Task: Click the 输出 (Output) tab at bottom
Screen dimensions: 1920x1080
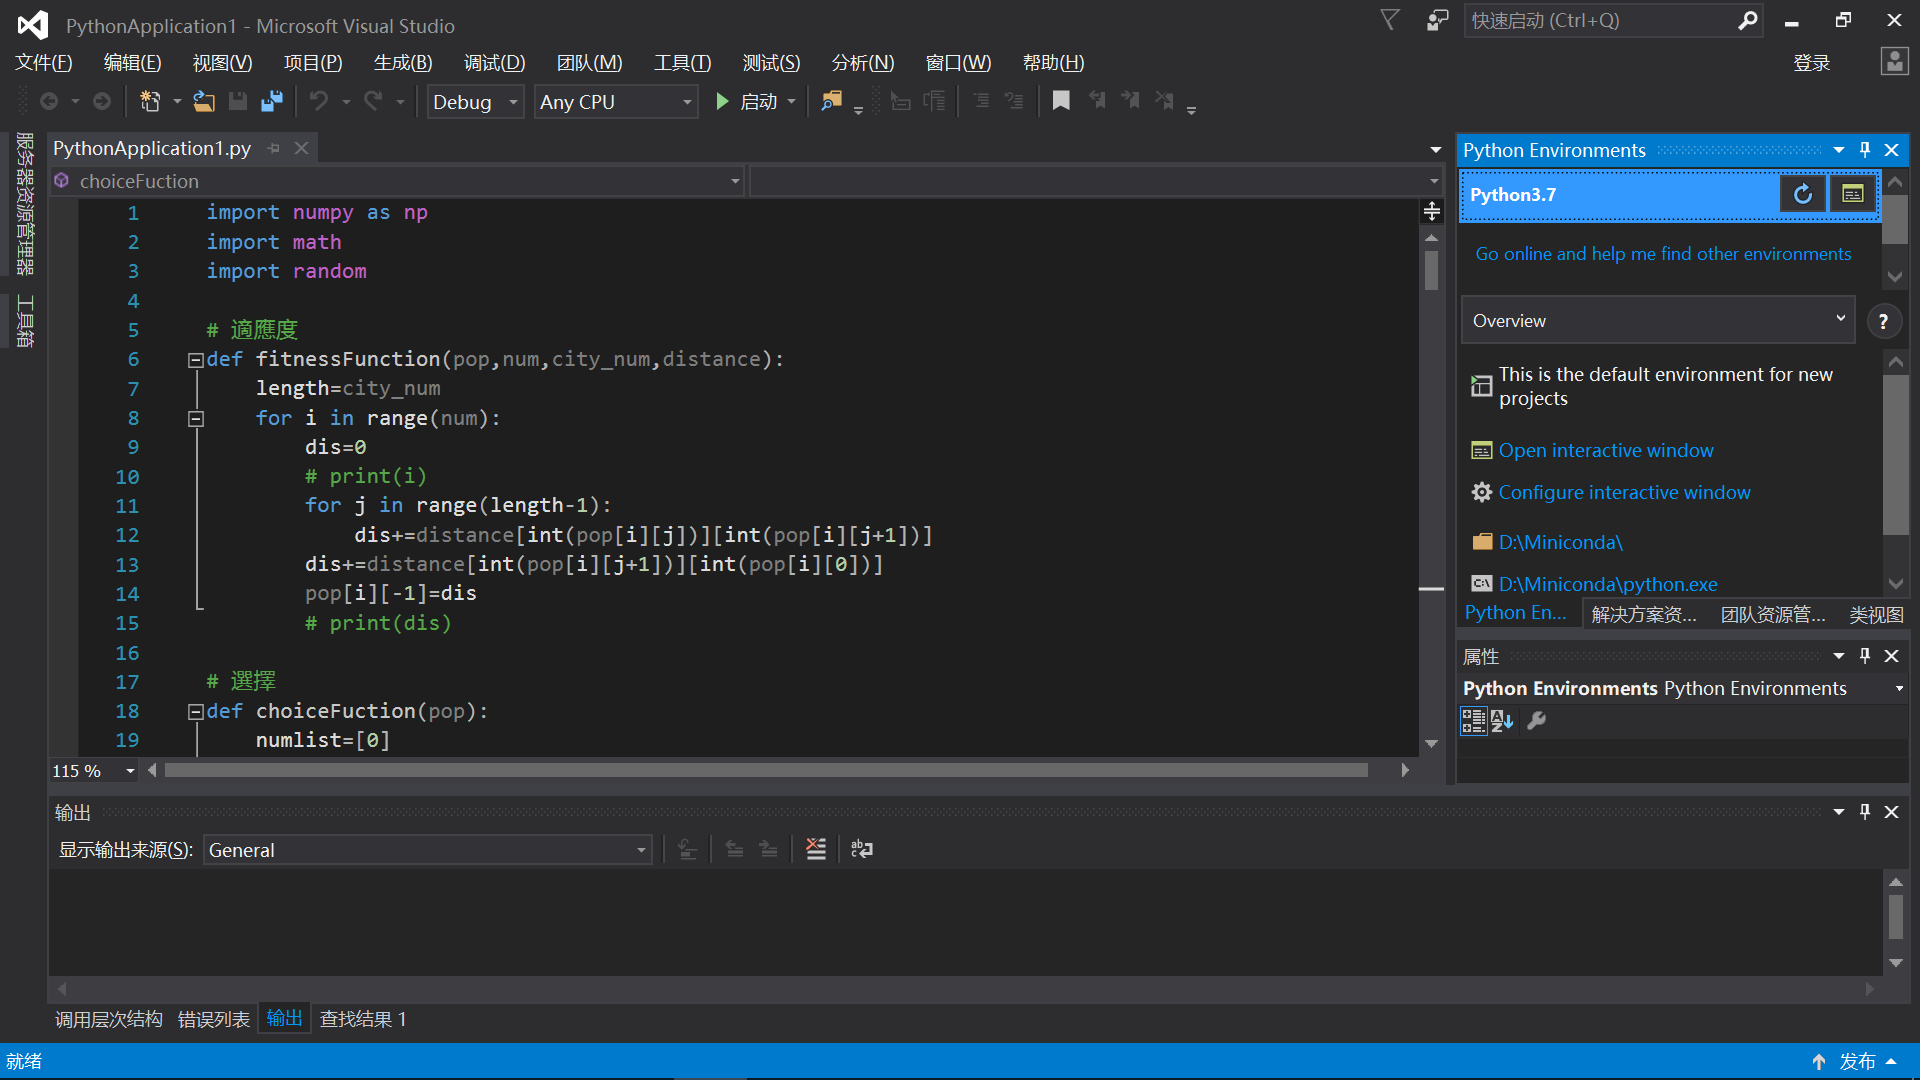Action: (285, 1018)
